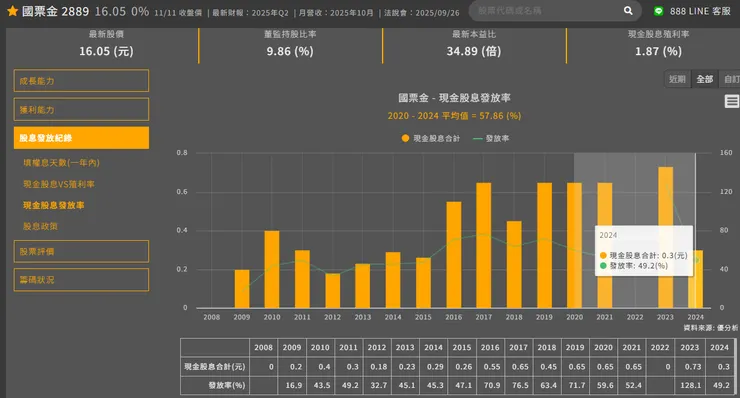Open 888 LINE 客服 link
Image resolution: width=740 pixels, height=398 pixels.
(x=700, y=11)
